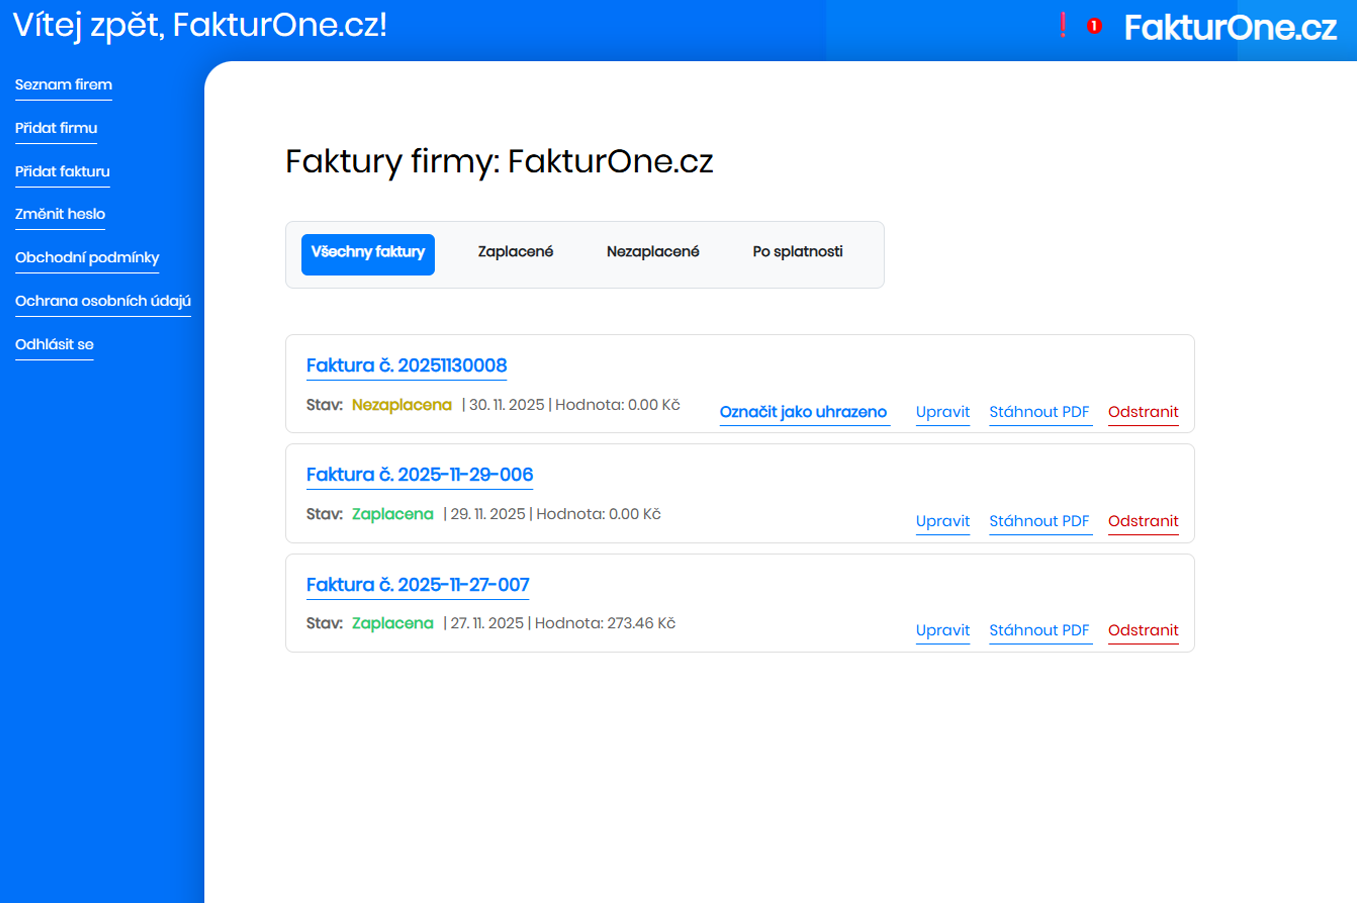Edit invoice 2025-11-29-006 with Upravit

pyautogui.click(x=943, y=521)
